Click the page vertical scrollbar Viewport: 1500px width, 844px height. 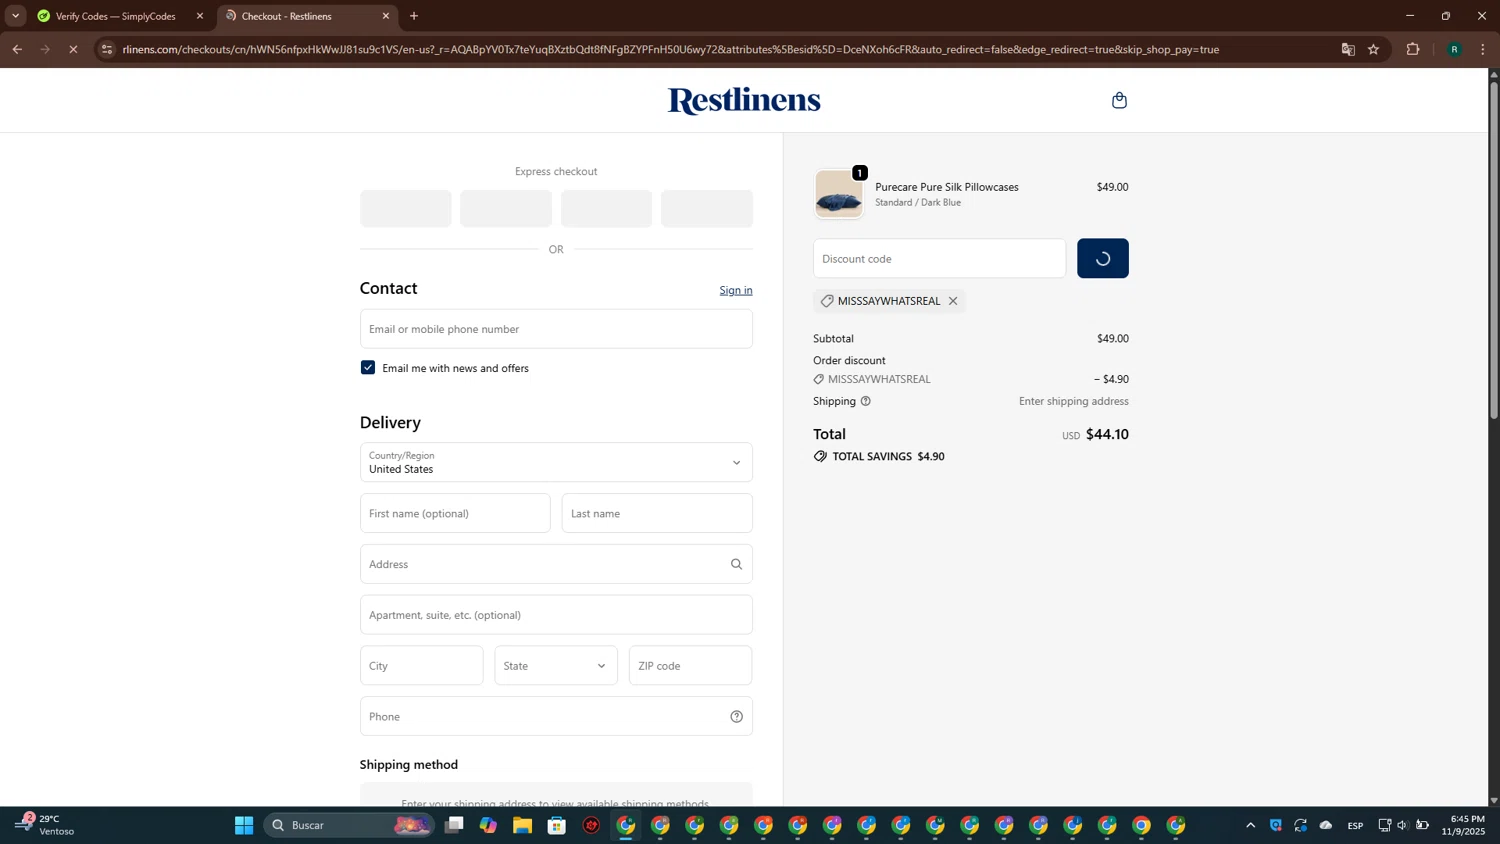pos(1494,250)
